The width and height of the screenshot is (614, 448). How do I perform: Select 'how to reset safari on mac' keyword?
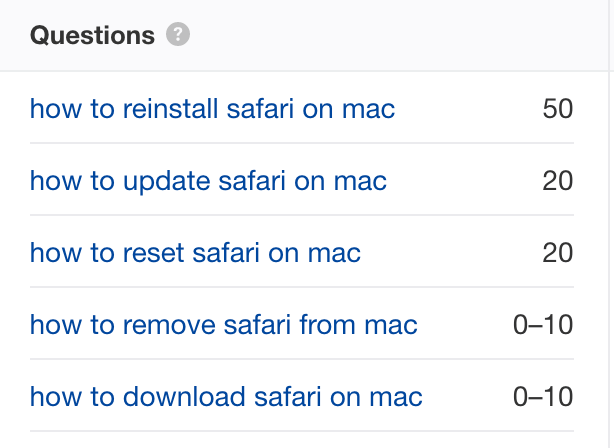195,253
